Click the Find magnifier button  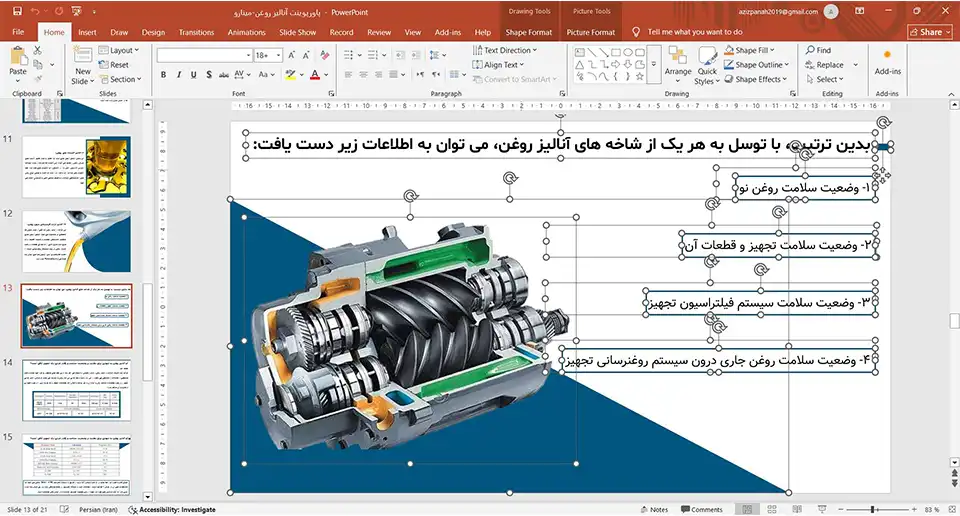point(818,50)
